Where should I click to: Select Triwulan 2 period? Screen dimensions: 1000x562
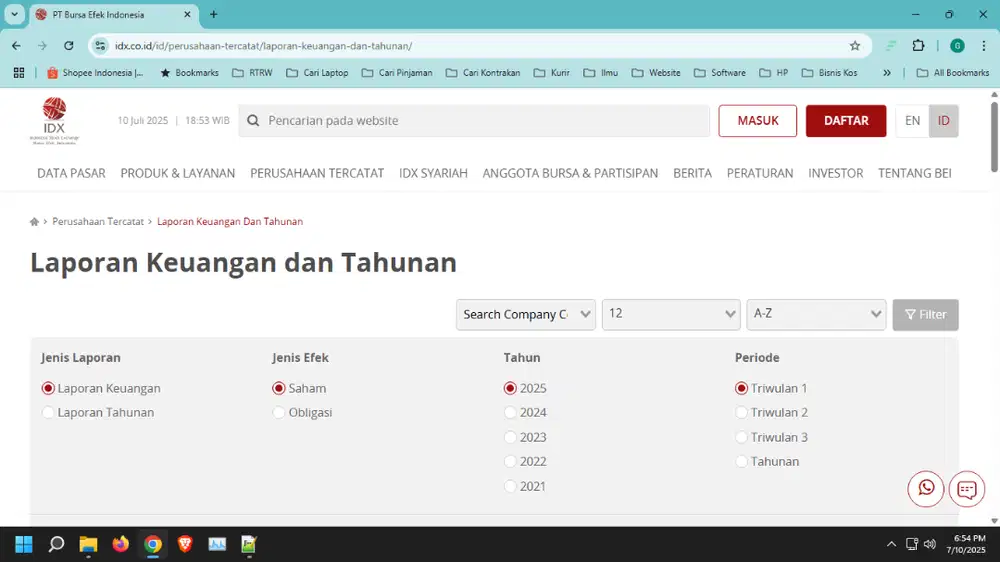(741, 413)
